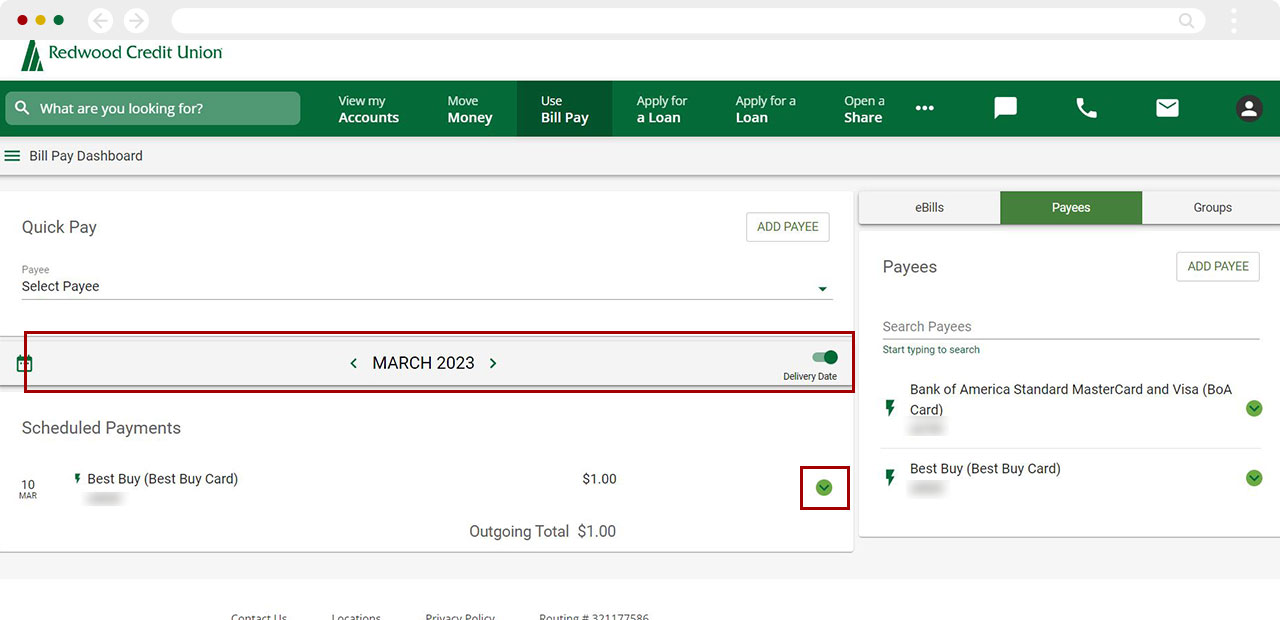Screen dimensions: 1280x620
Task: Click the $1.00 scheduled payment amount
Action: tap(599, 479)
